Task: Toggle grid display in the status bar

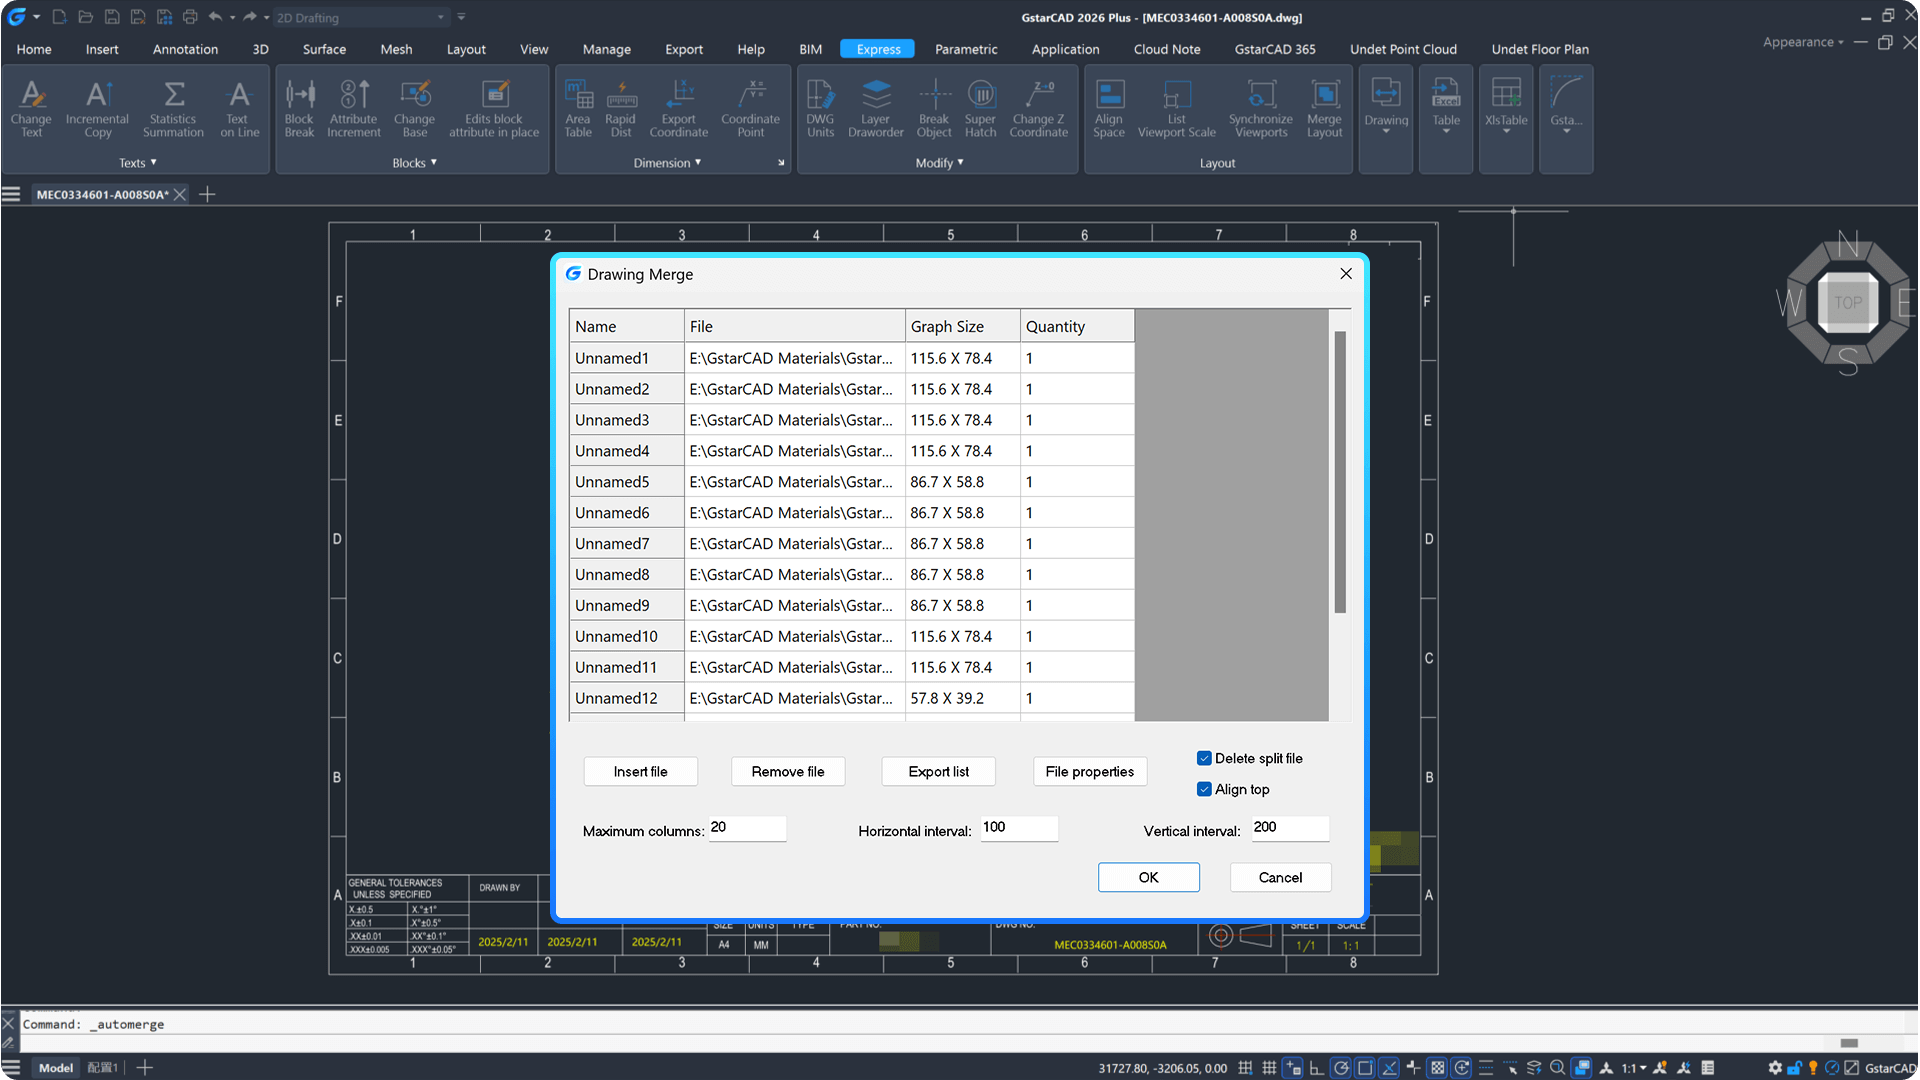Action: point(1268,1067)
